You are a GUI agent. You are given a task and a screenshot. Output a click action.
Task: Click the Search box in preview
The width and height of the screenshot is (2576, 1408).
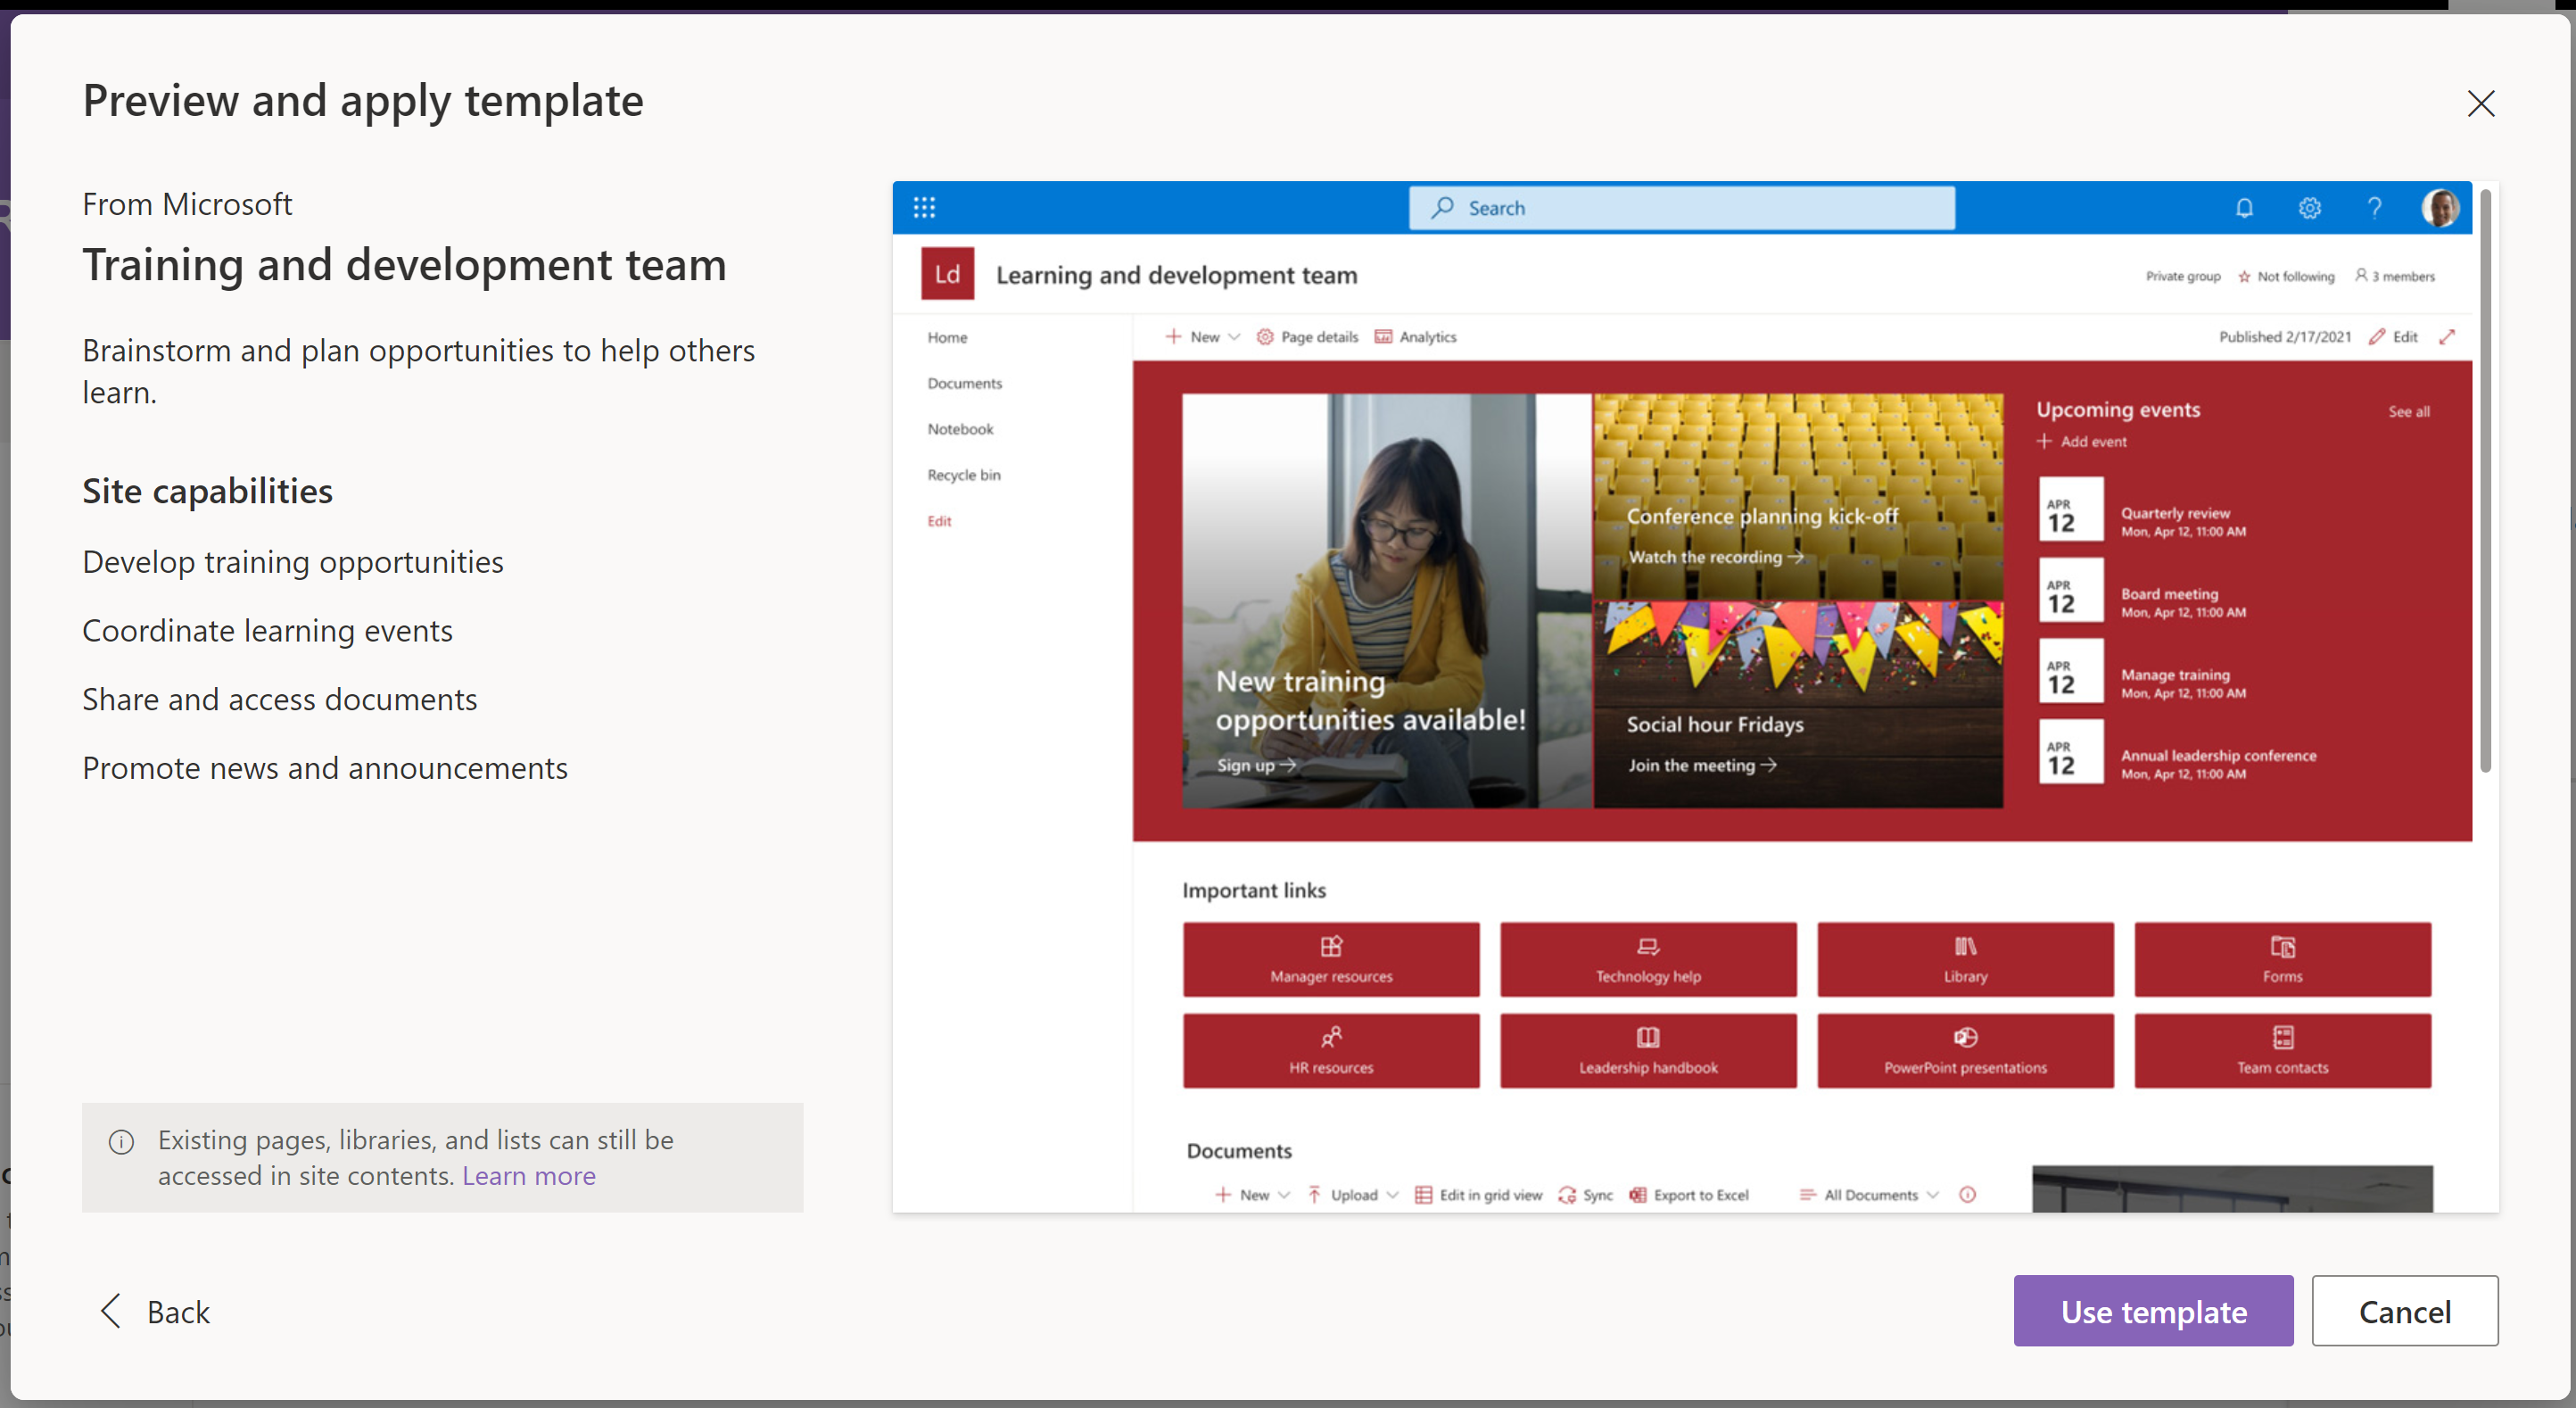[x=1682, y=208]
